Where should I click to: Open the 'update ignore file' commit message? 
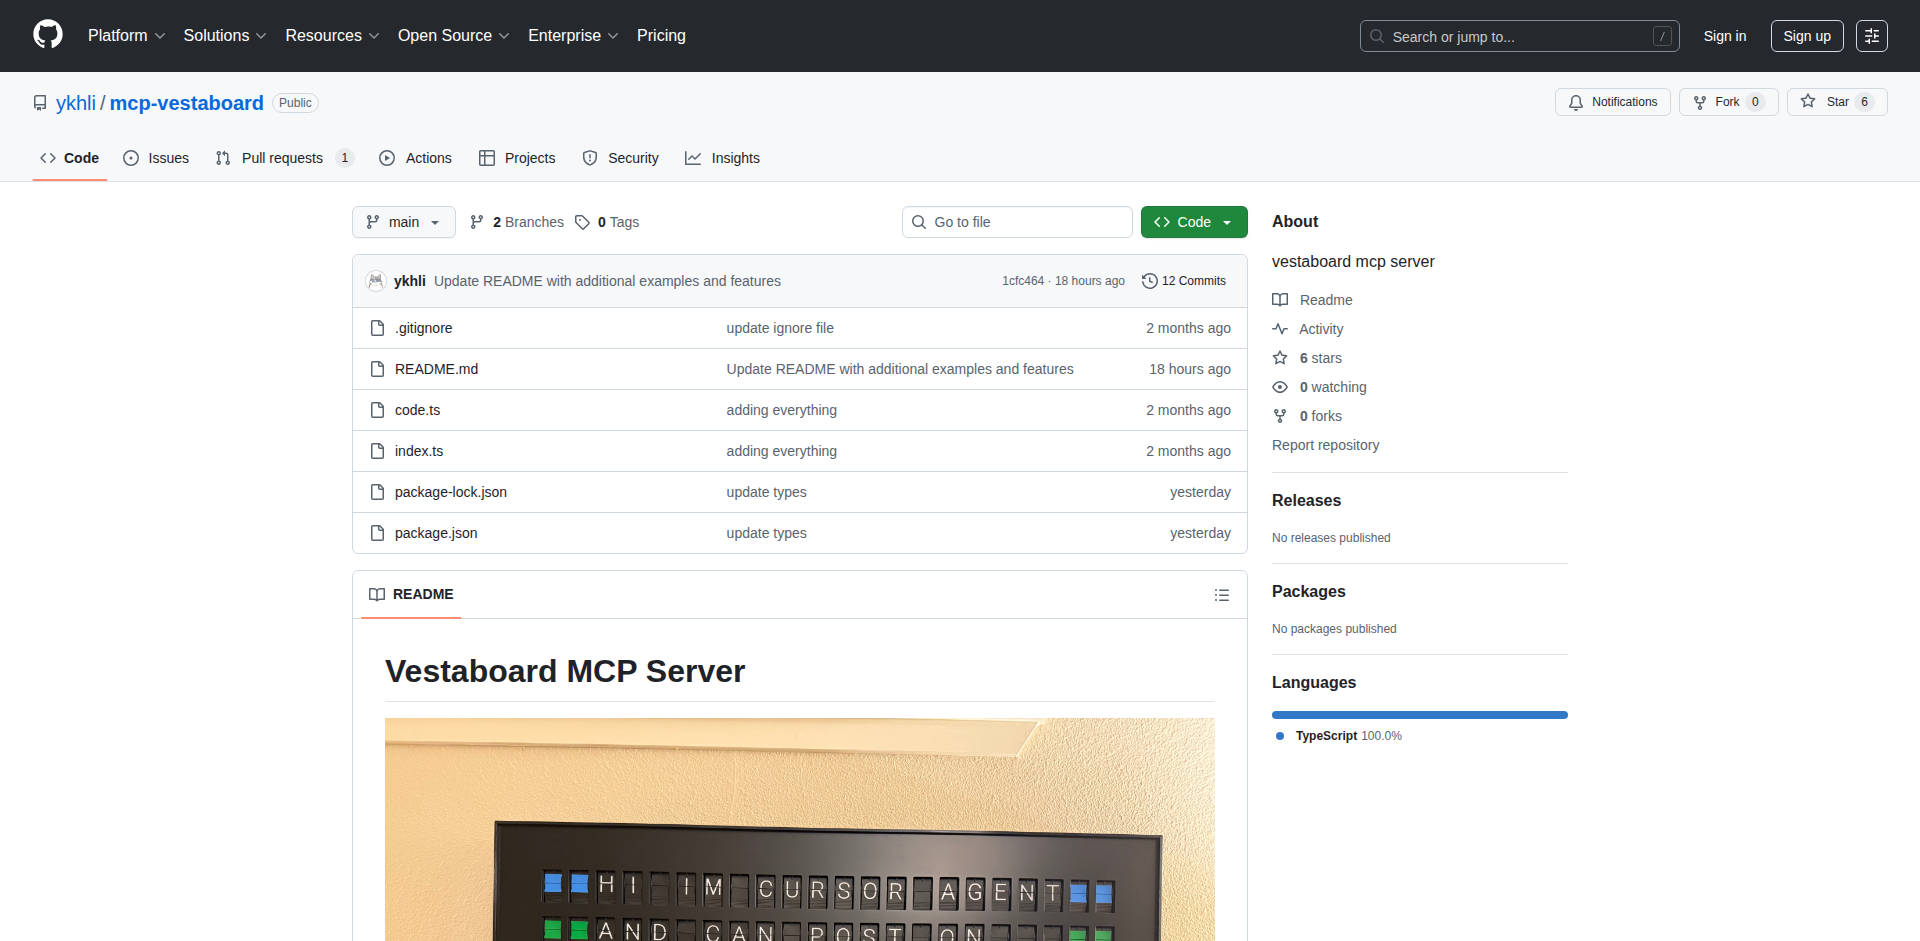click(x=780, y=328)
